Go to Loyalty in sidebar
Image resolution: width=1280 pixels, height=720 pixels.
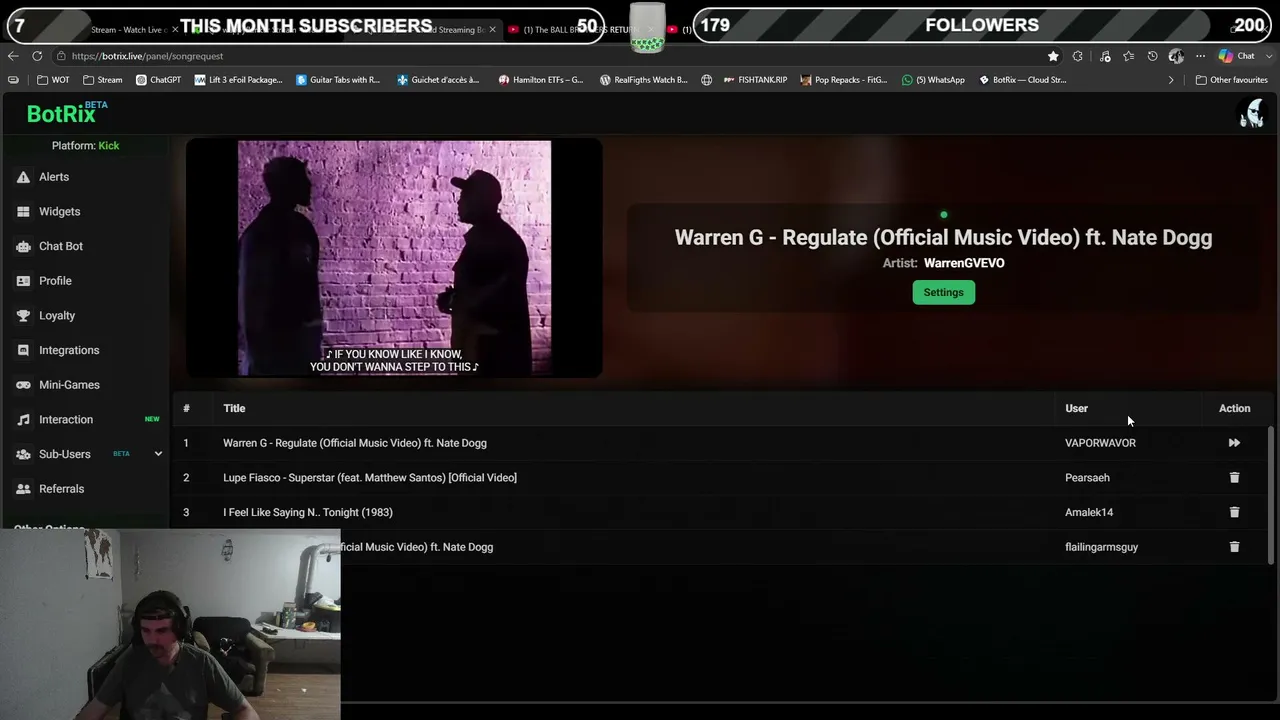(57, 316)
